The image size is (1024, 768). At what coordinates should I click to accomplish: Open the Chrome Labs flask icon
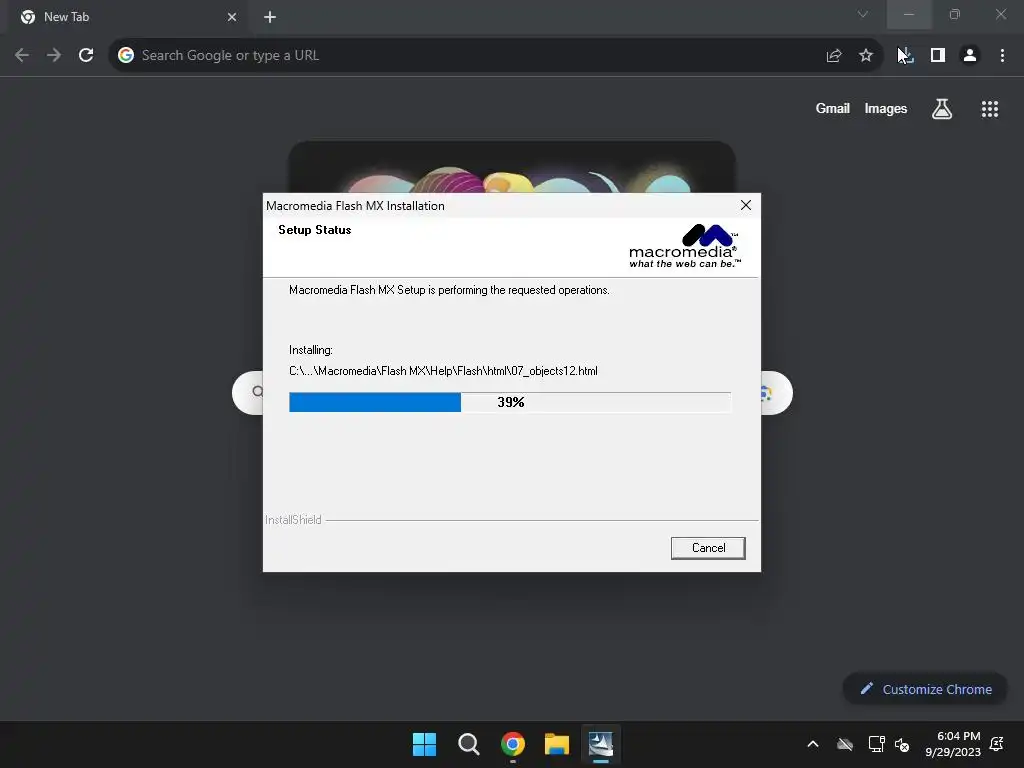942,109
